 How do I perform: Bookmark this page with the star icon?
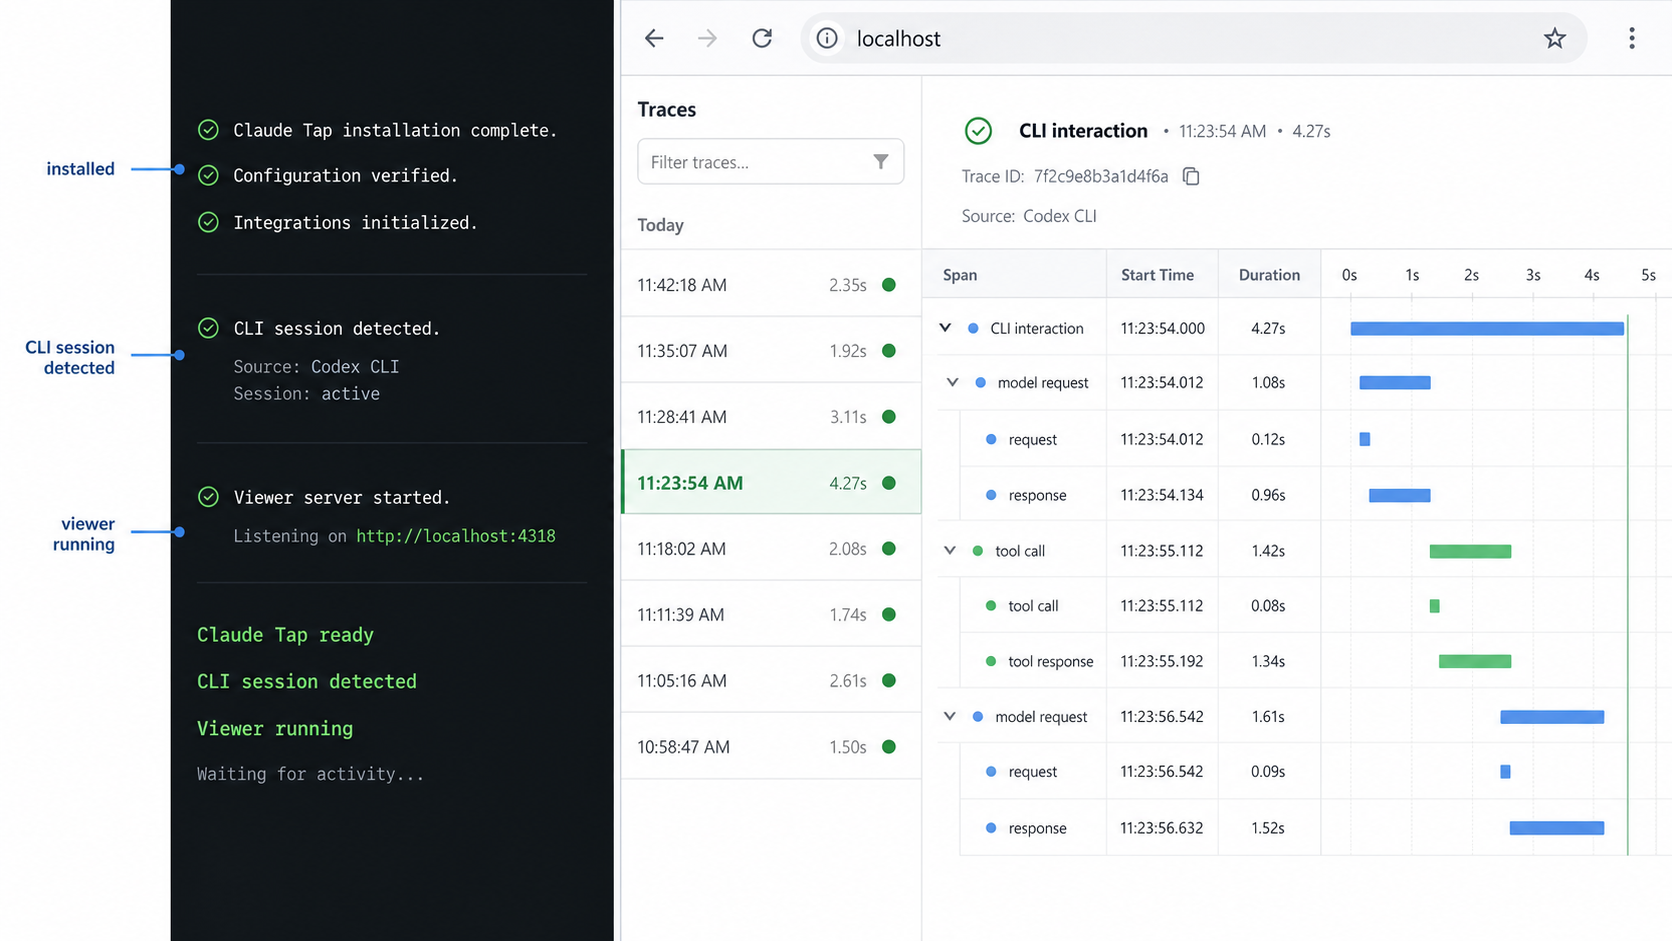pos(1554,38)
